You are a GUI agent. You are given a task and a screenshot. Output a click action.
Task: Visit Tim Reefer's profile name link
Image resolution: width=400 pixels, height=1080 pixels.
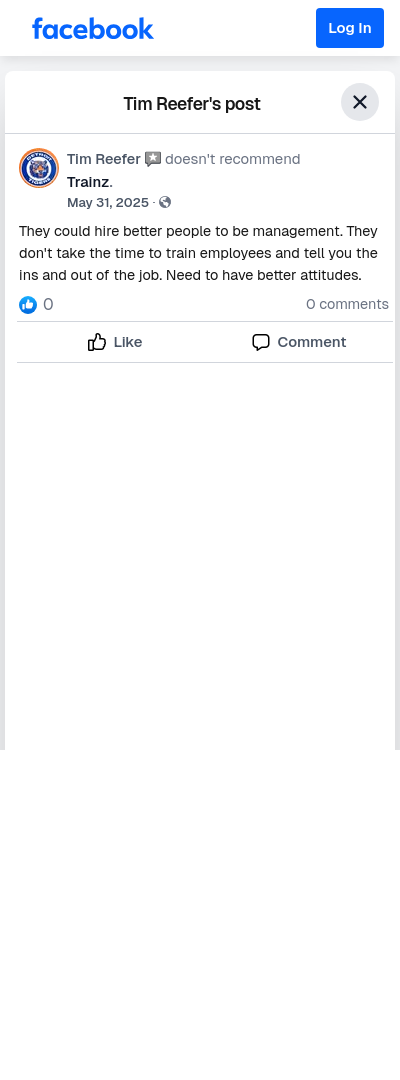tap(104, 159)
